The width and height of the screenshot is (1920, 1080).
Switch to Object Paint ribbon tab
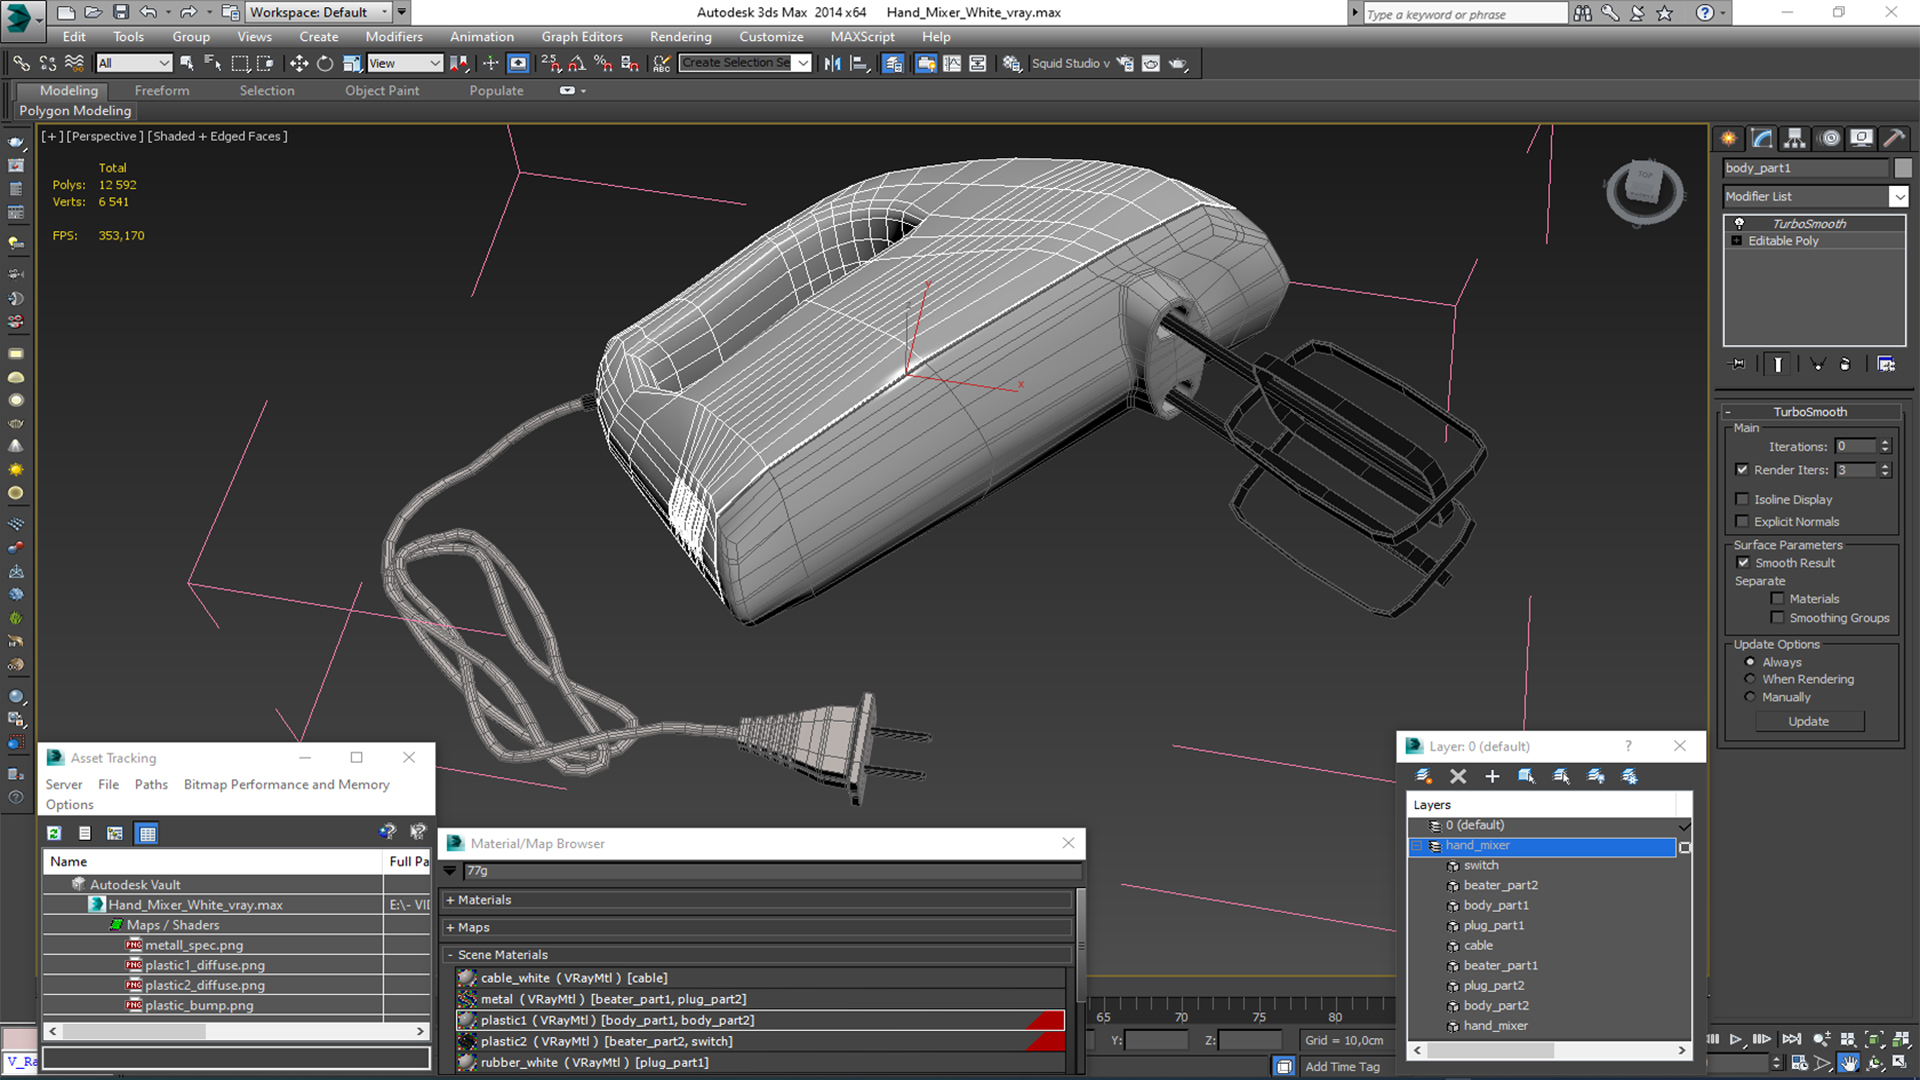pyautogui.click(x=382, y=91)
